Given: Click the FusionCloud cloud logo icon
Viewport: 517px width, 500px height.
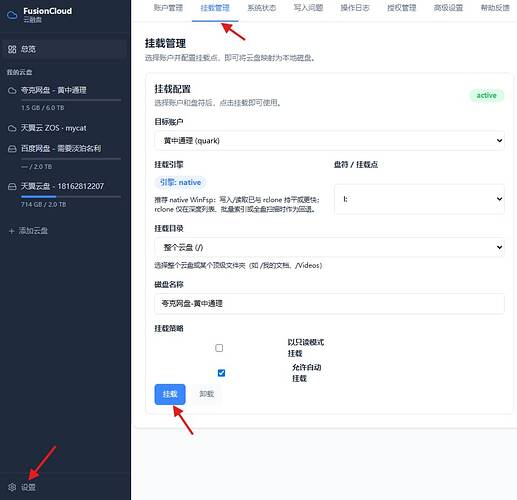Looking at the screenshot, I should click(12, 15).
